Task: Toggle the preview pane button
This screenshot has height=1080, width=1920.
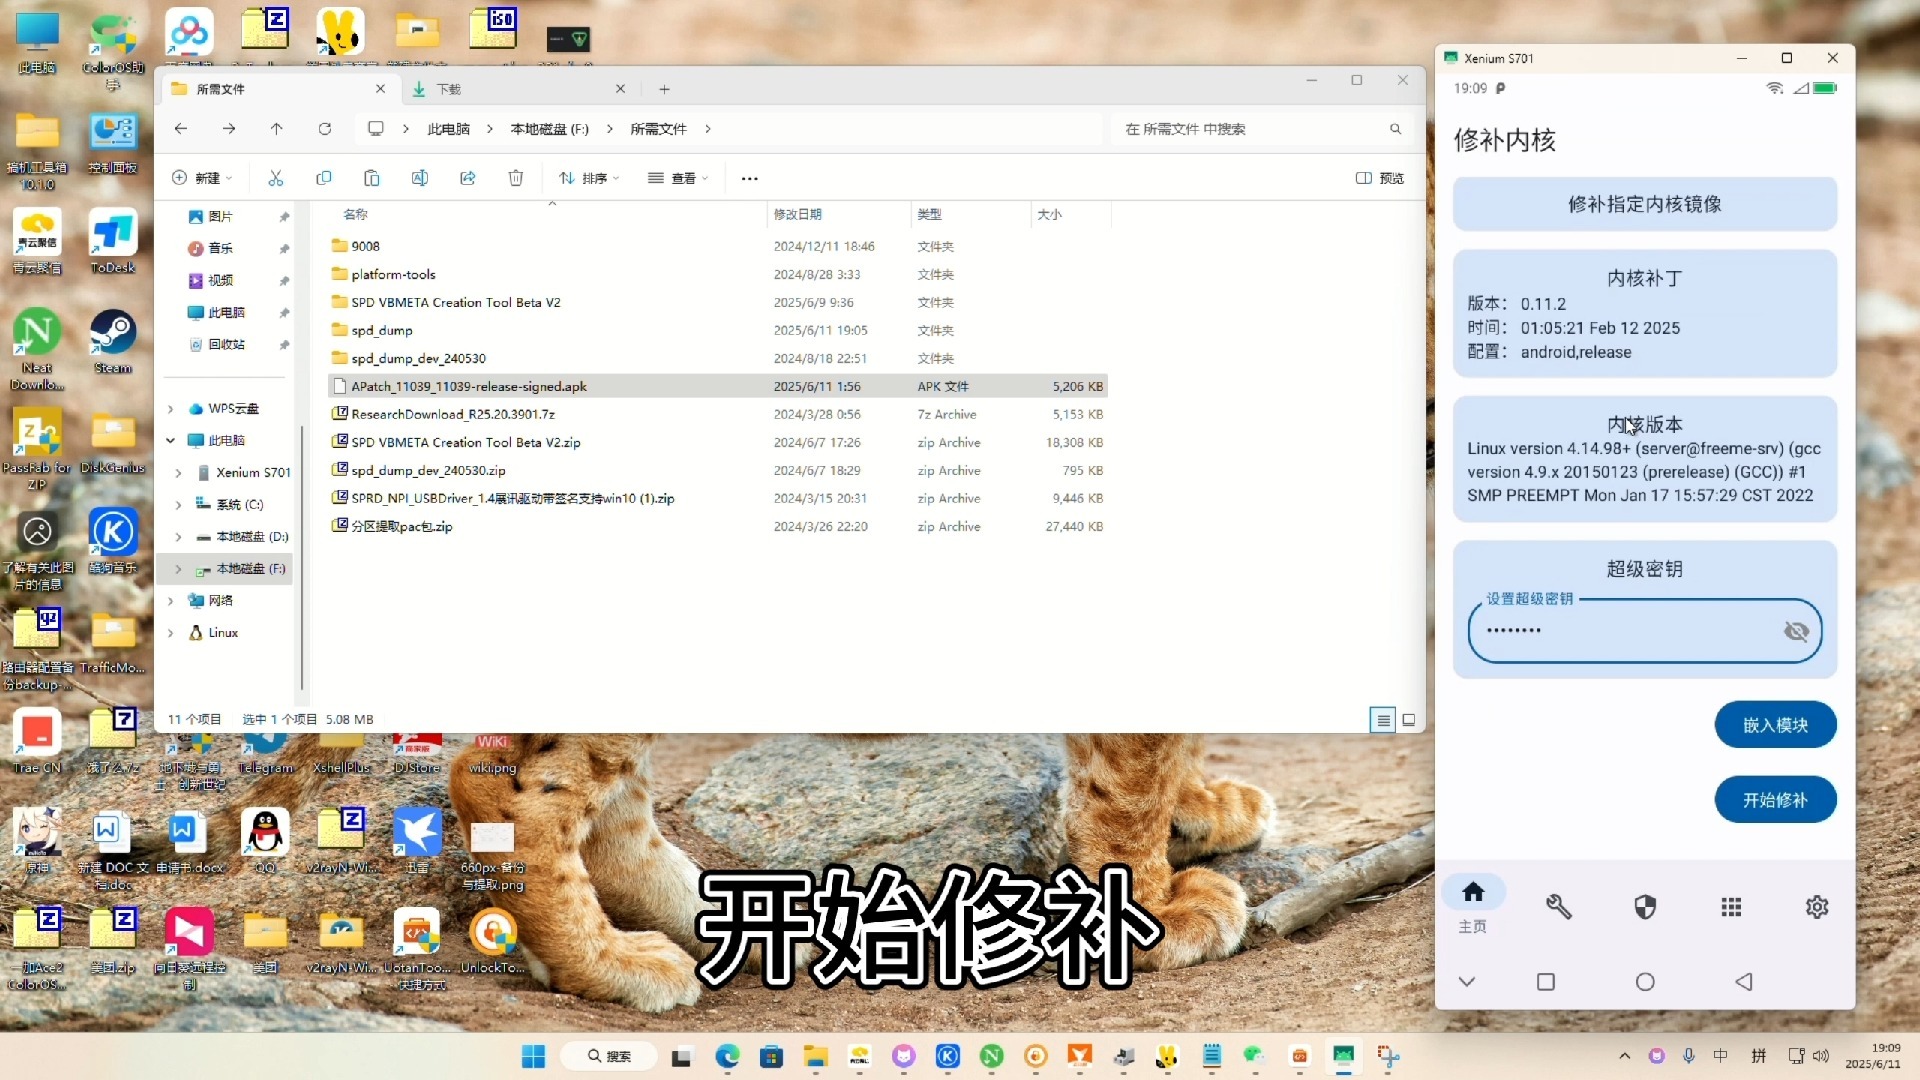Action: (x=1380, y=178)
